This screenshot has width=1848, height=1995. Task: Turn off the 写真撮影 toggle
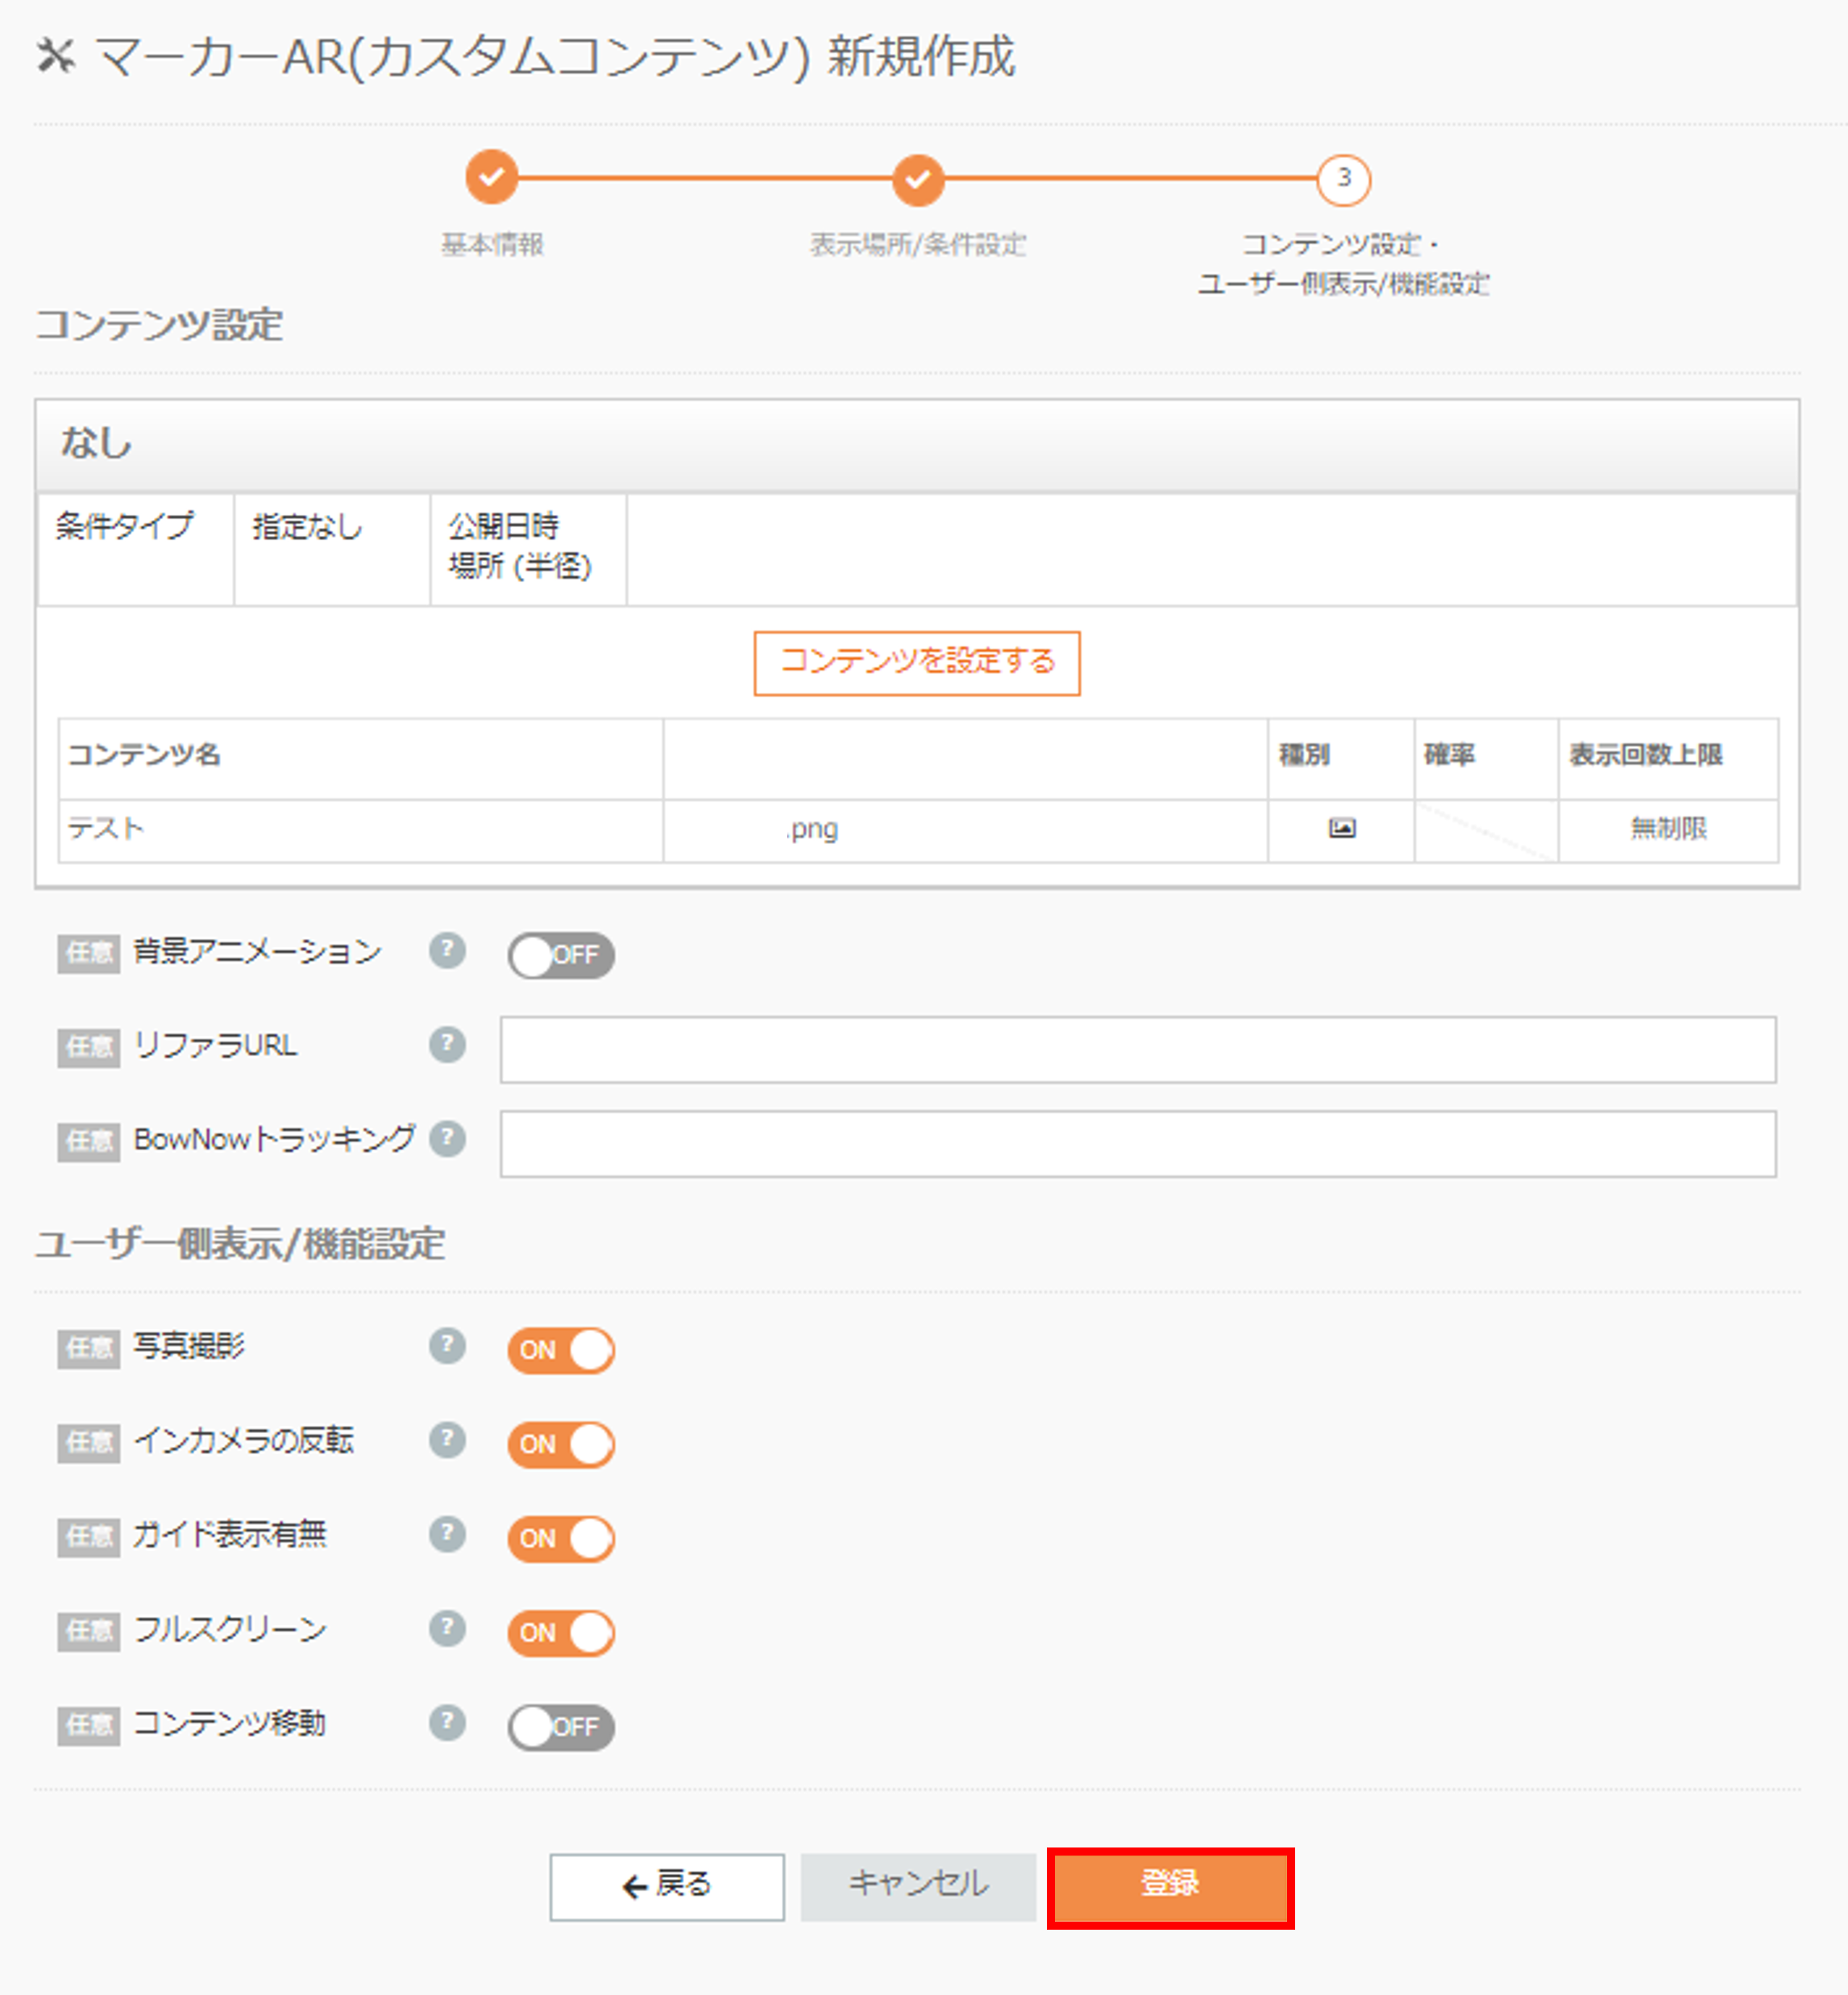[x=561, y=1350]
